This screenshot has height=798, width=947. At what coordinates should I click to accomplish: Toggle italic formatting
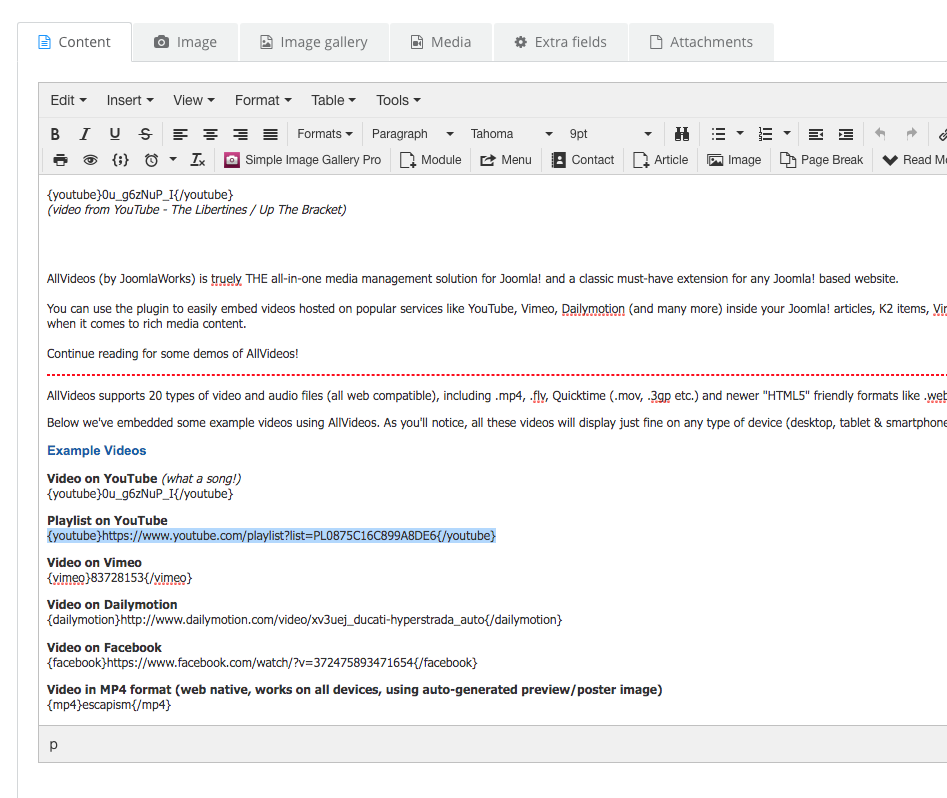coord(85,134)
